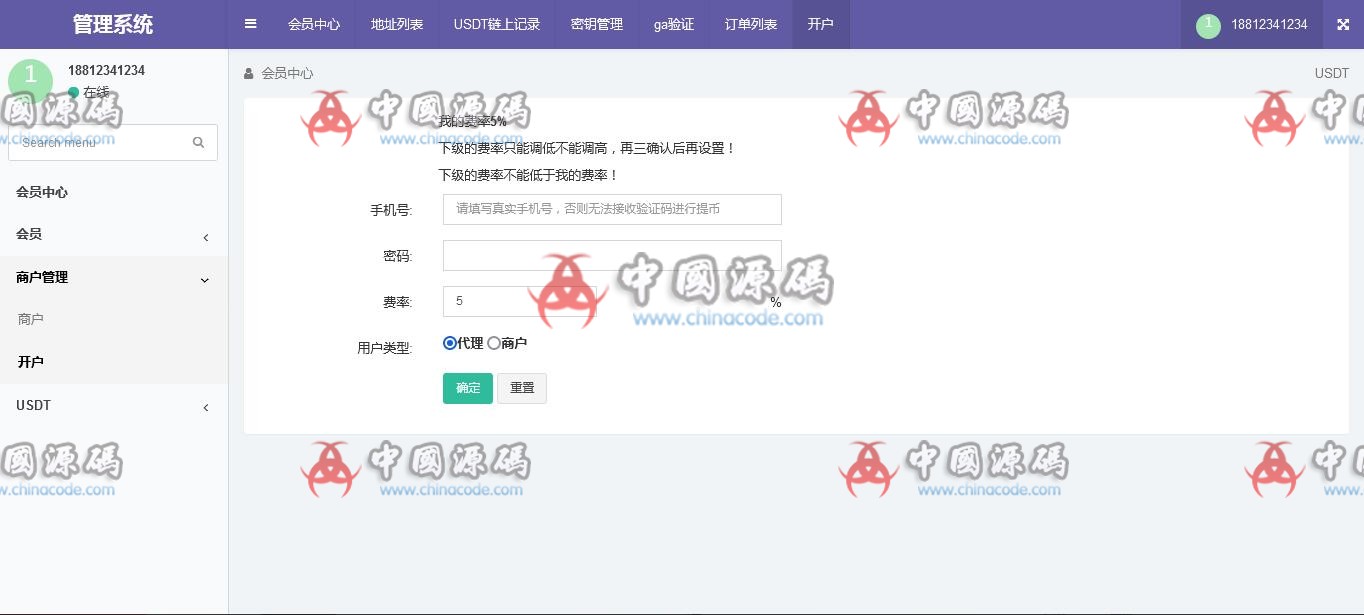Click the sidebar 18812341234 username text

point(106,71)
